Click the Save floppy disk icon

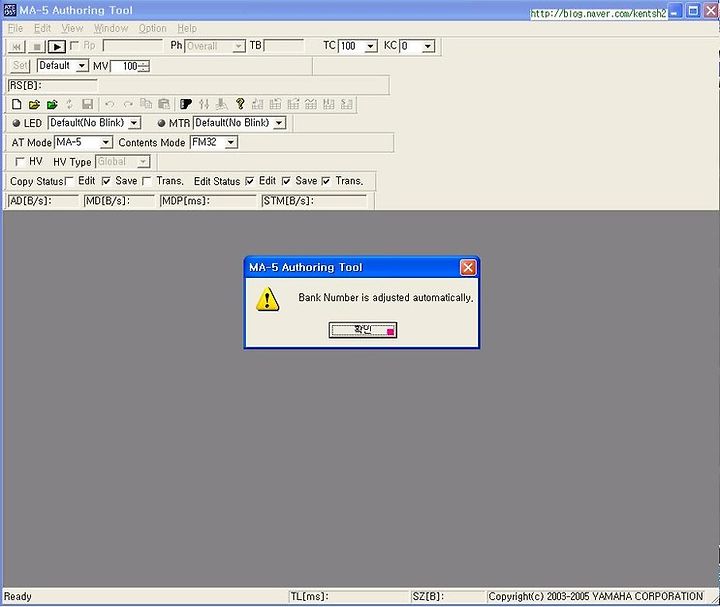pyautogui.click(x=88, y=104)
